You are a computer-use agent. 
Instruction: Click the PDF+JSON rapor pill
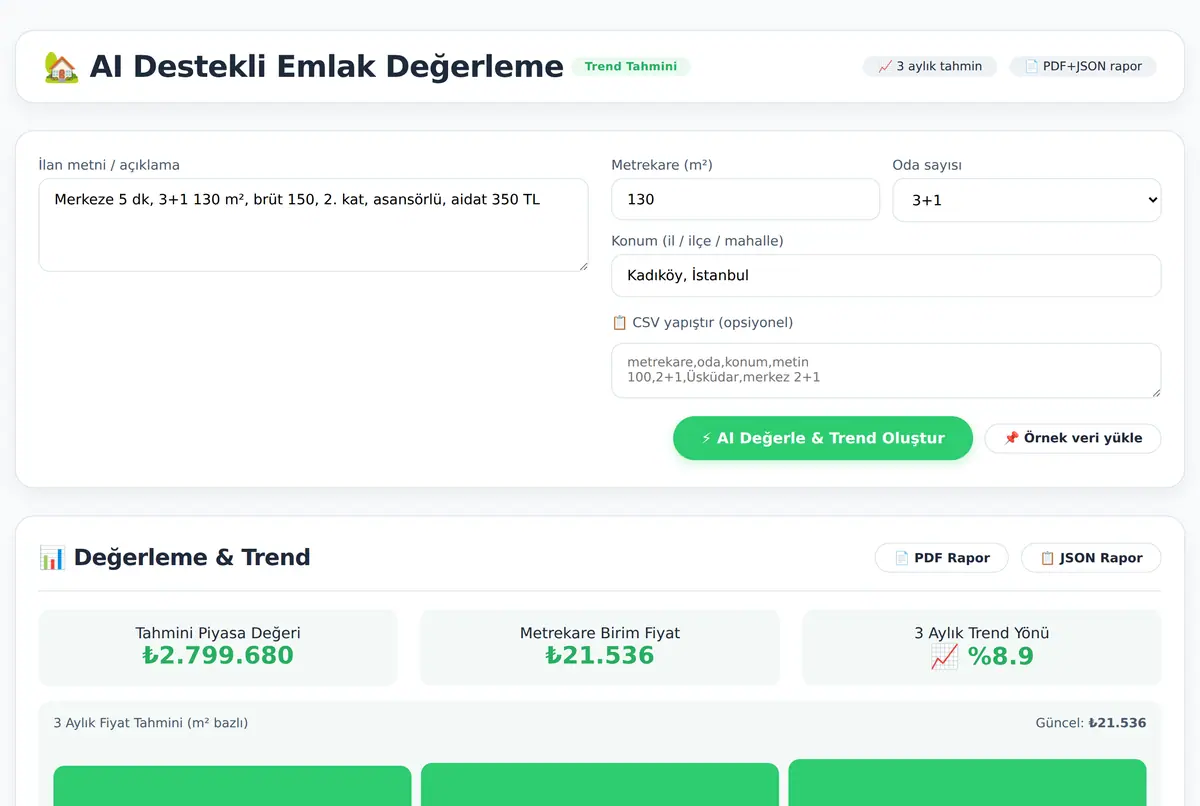(x=1083, y=66)
